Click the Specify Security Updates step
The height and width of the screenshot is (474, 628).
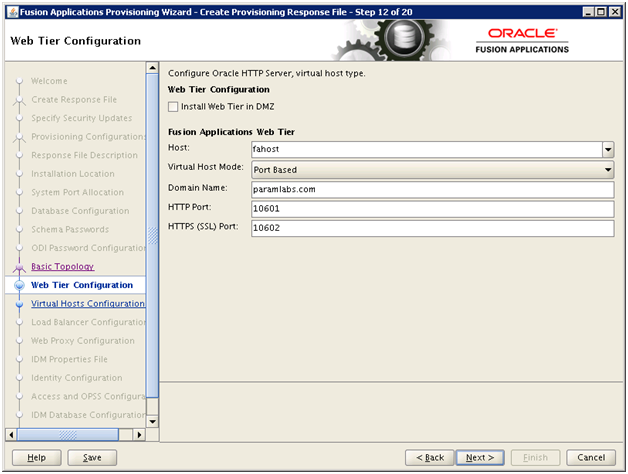click(82, 118)
